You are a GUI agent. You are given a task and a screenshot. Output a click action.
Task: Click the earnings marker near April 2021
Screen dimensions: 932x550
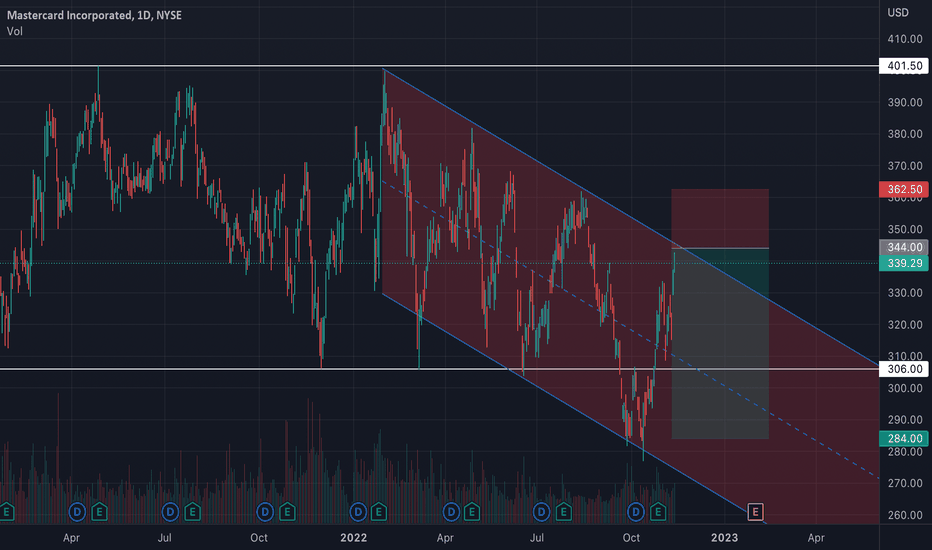(99, 511)
